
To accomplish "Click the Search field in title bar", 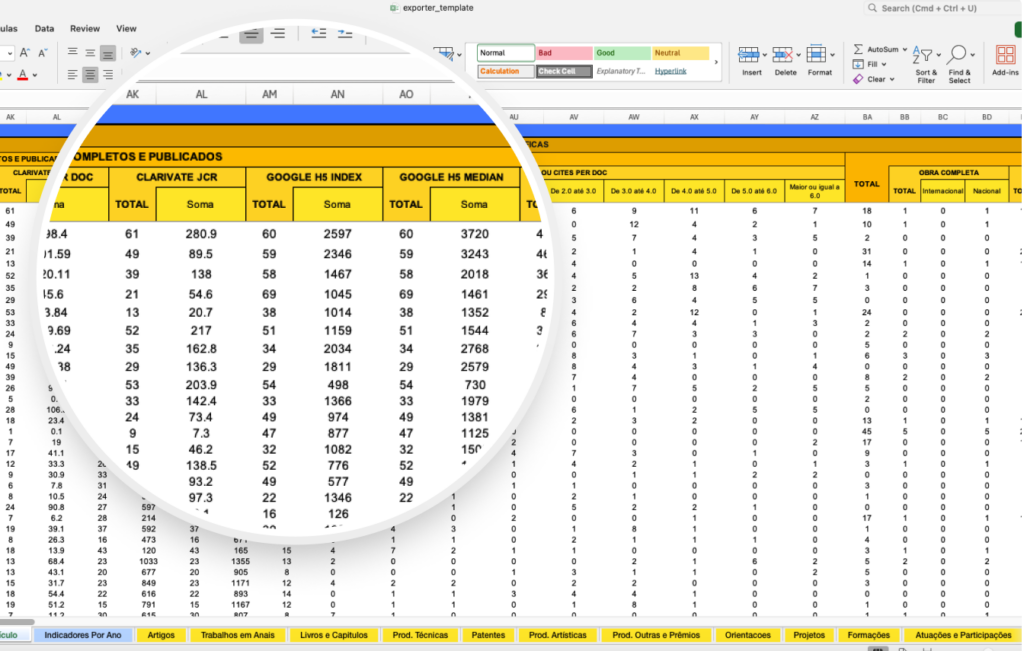I will point(942,8).
